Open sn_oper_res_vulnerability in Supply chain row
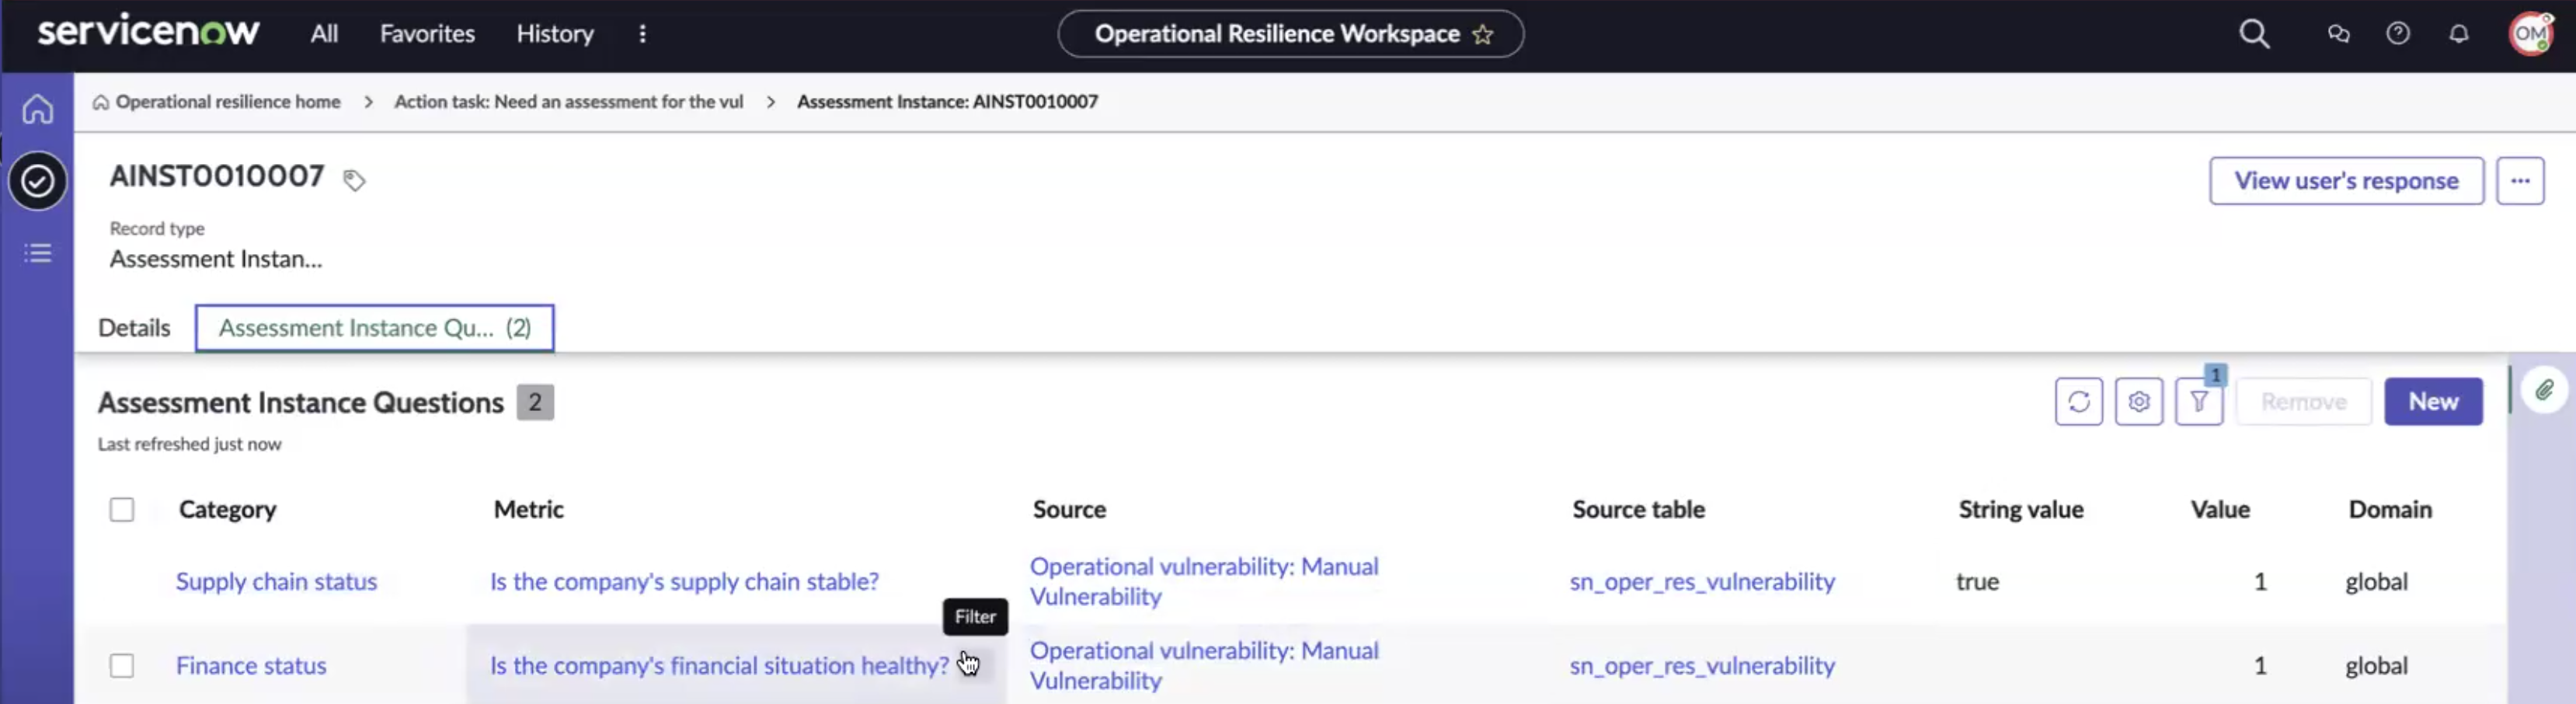The height and width of the screenshot is (704, 2576). 1702,582
